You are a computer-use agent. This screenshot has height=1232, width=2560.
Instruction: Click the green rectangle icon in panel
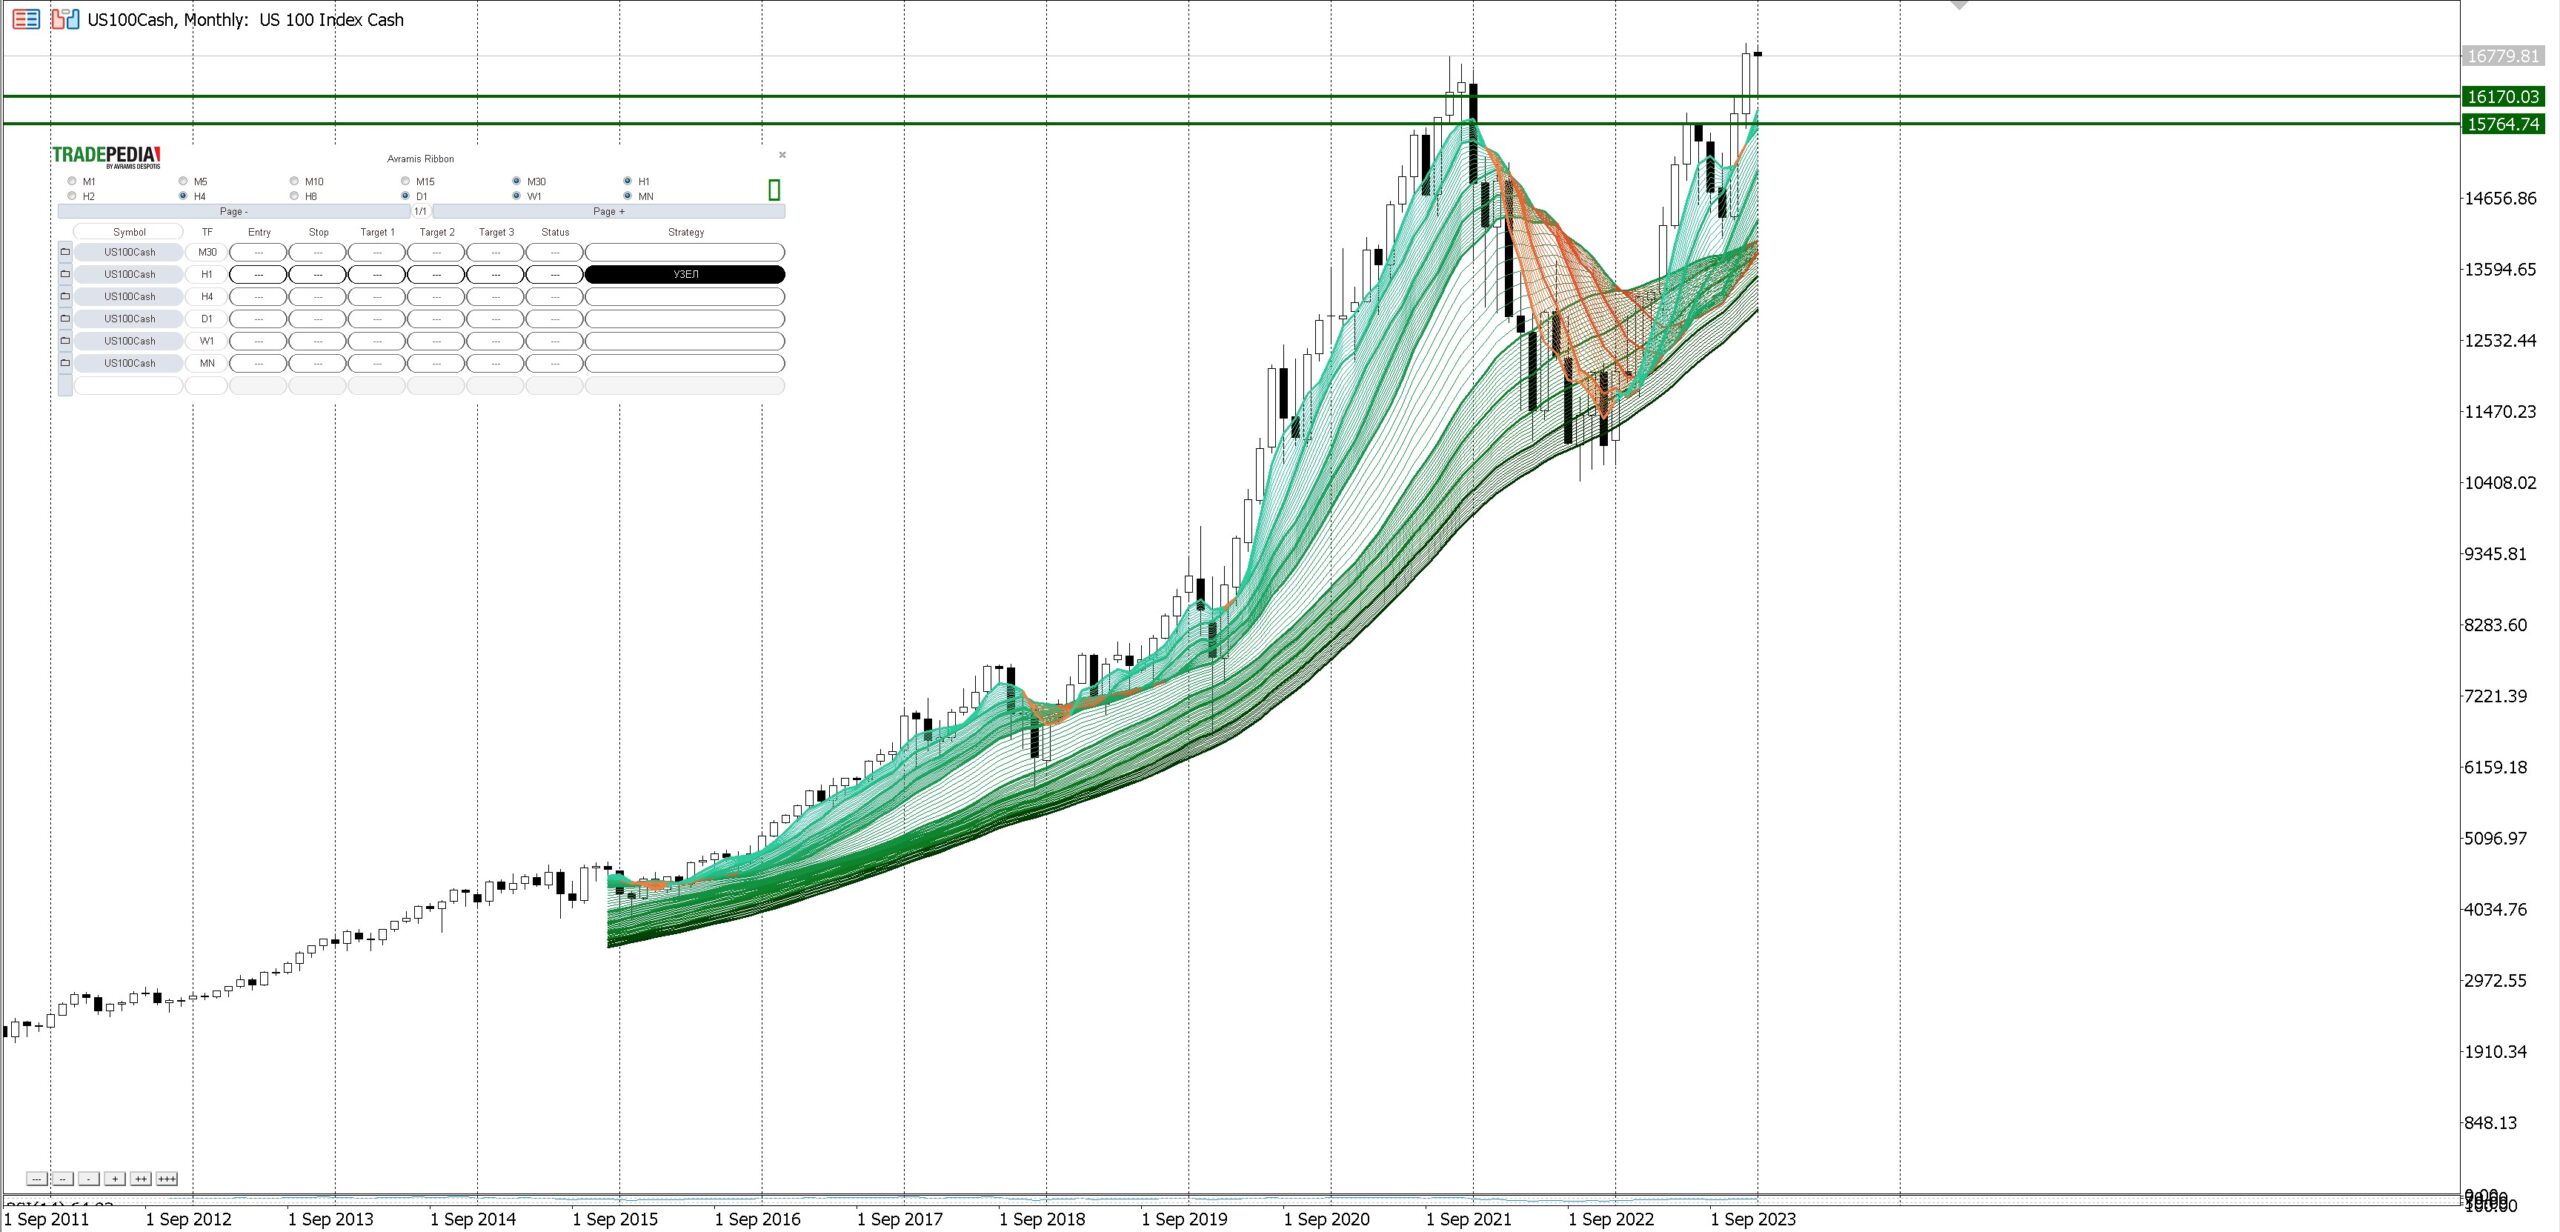(x=774, y=190)
